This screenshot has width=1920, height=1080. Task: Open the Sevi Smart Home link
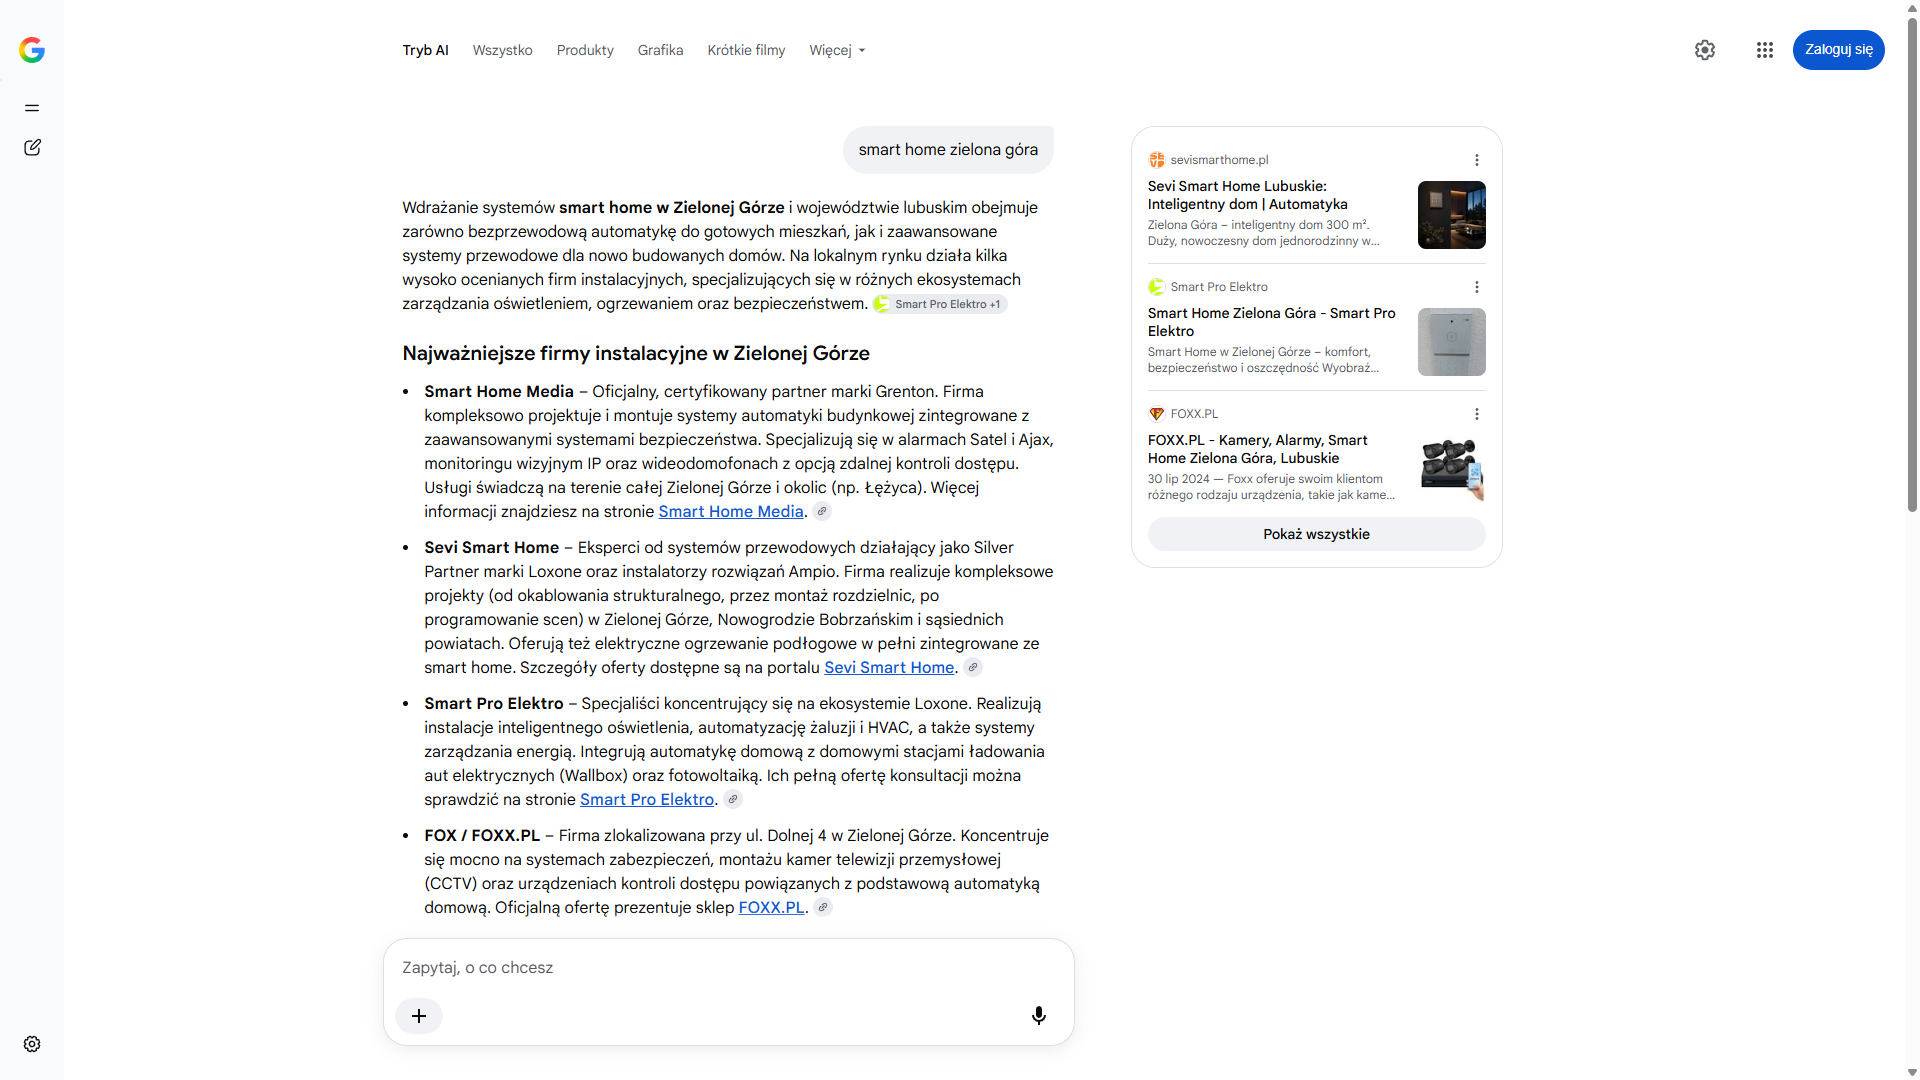pos(889,668)
